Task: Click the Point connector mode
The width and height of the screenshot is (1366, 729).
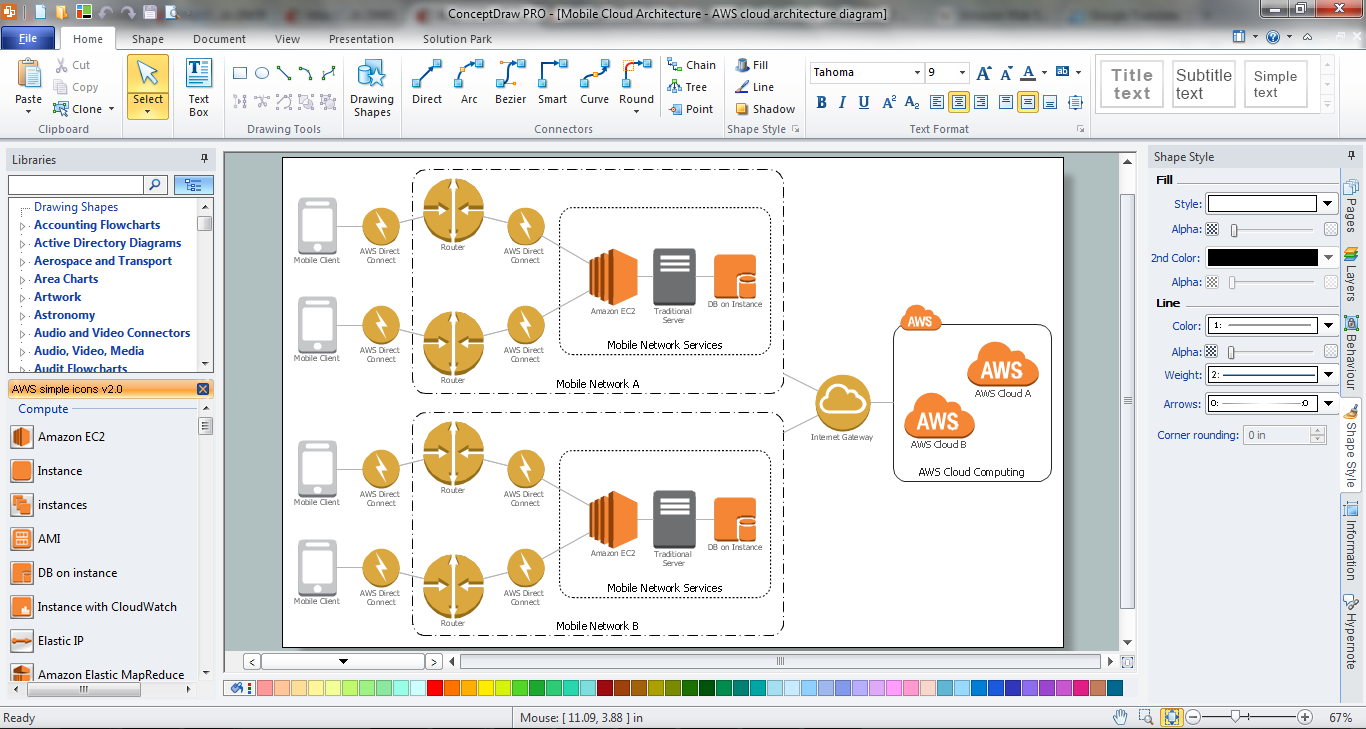Action: coord(690,109)
